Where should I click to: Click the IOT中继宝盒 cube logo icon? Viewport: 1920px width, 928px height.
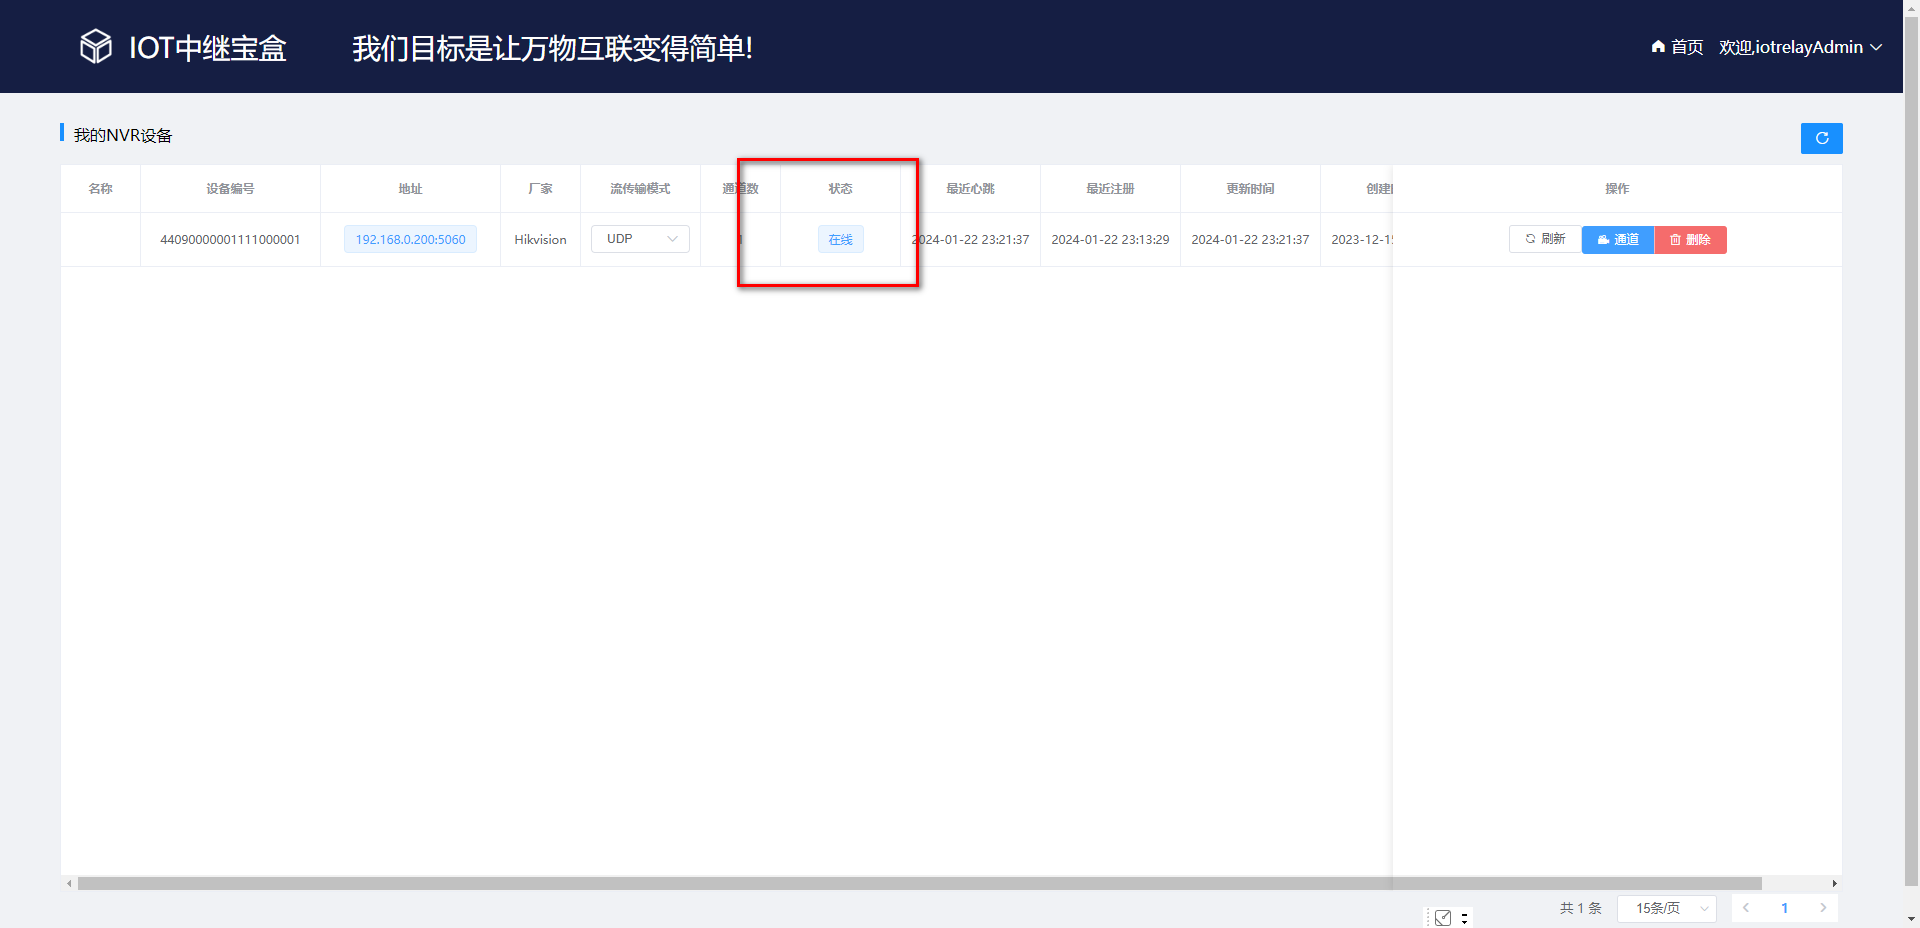coord(95,45)
